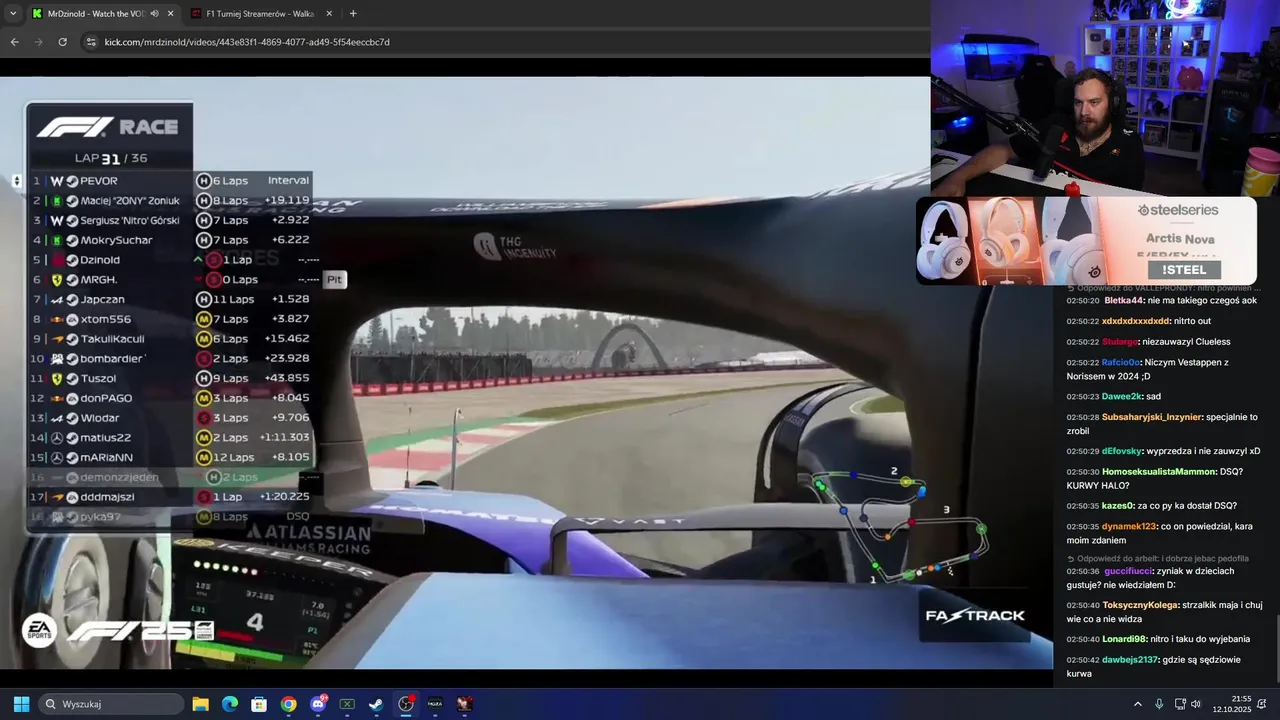Open Microsoft Store from the taskbar
The image size is (1280, 720).
click(259, 704)
